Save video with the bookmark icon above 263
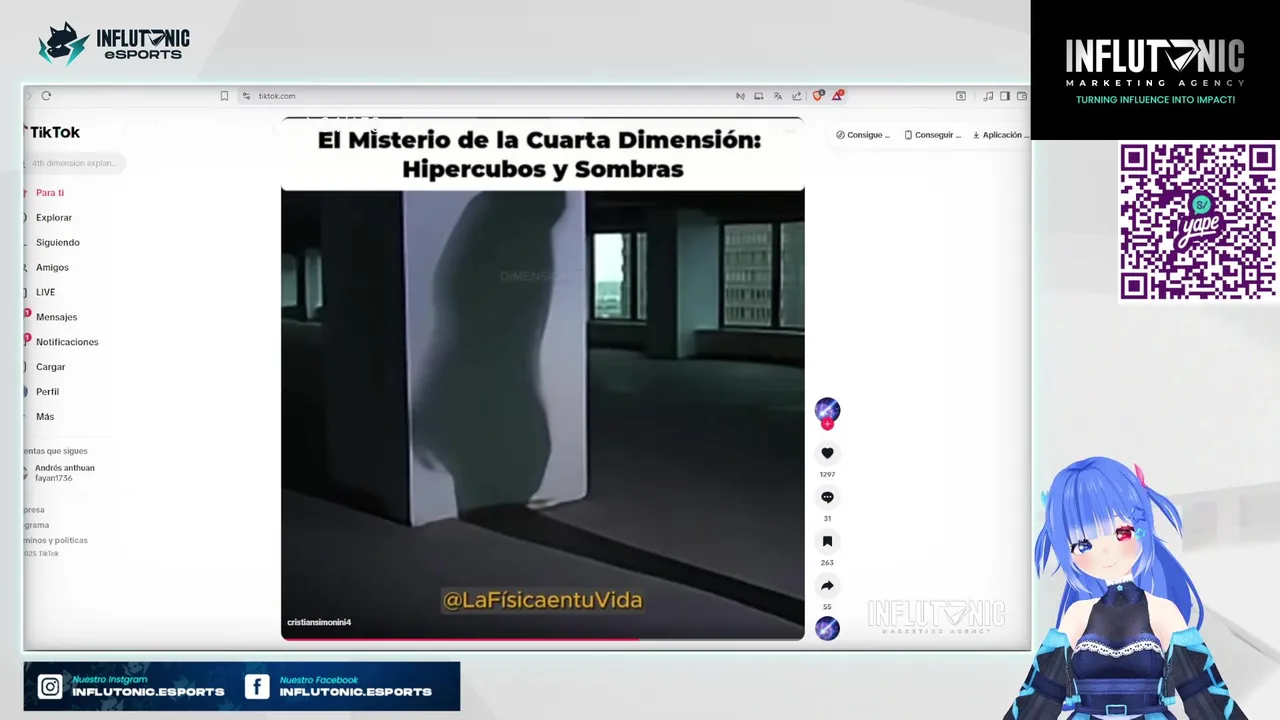 [827, 541]
